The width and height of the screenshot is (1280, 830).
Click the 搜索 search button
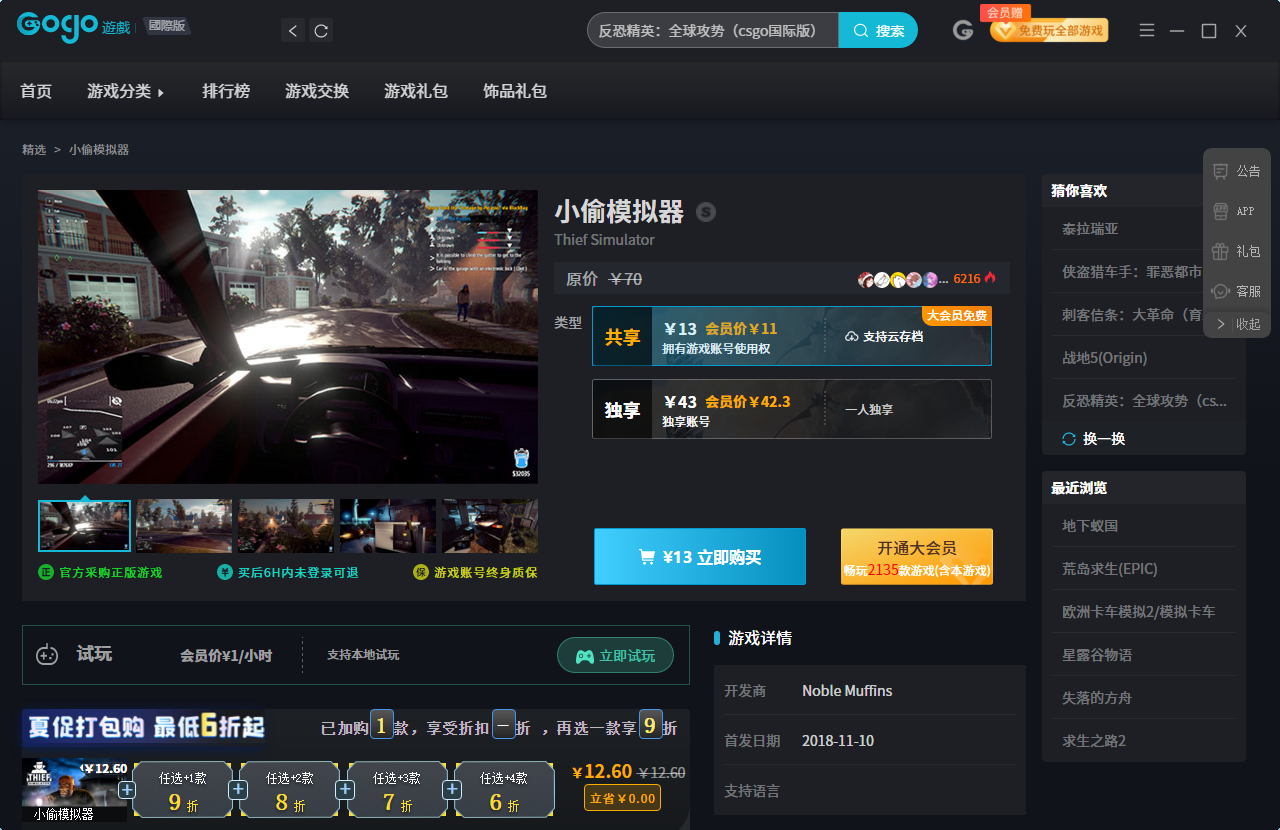[878, 30]
